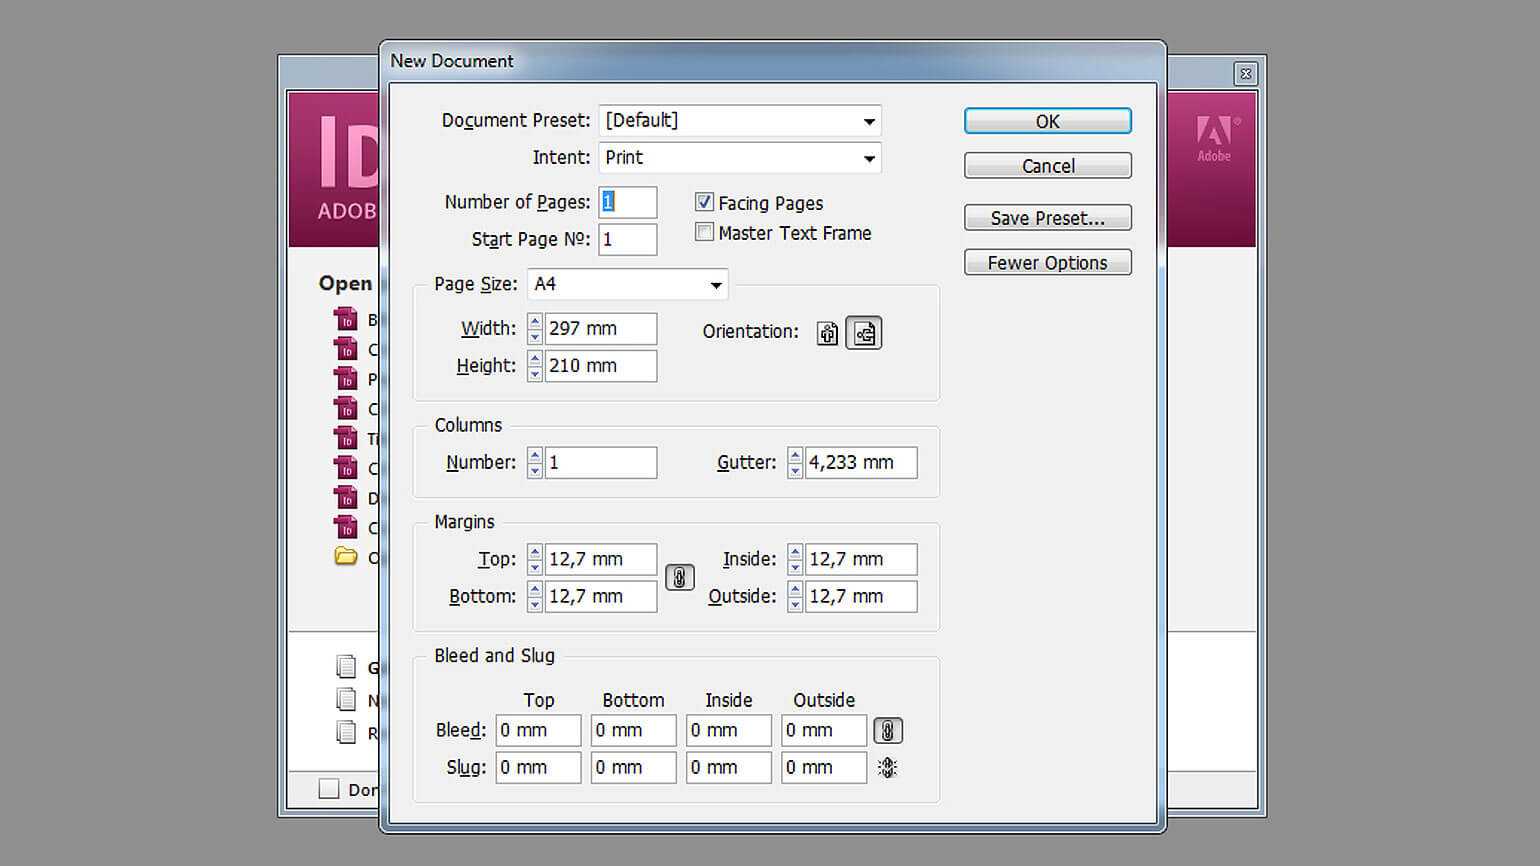Click the Number of Pages input field
This screenshot has height=866, width=1540.
628,203
